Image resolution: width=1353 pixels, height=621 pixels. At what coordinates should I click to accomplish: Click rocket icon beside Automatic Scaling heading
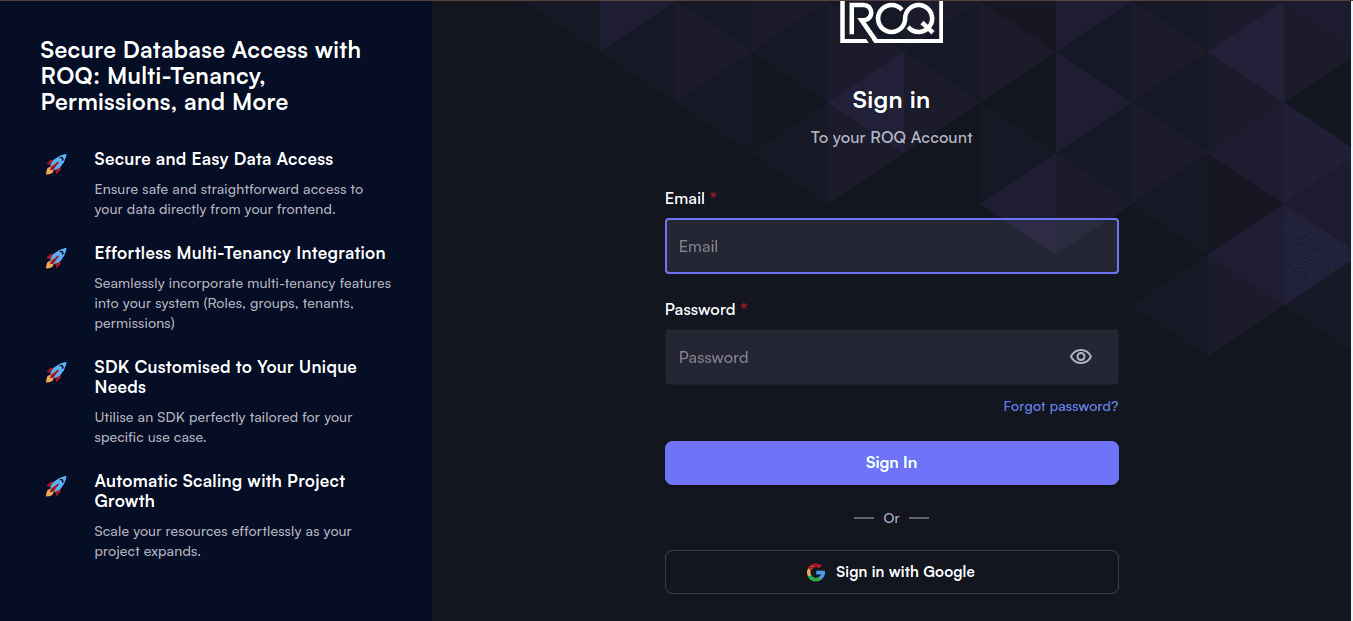tap(56, 487)
